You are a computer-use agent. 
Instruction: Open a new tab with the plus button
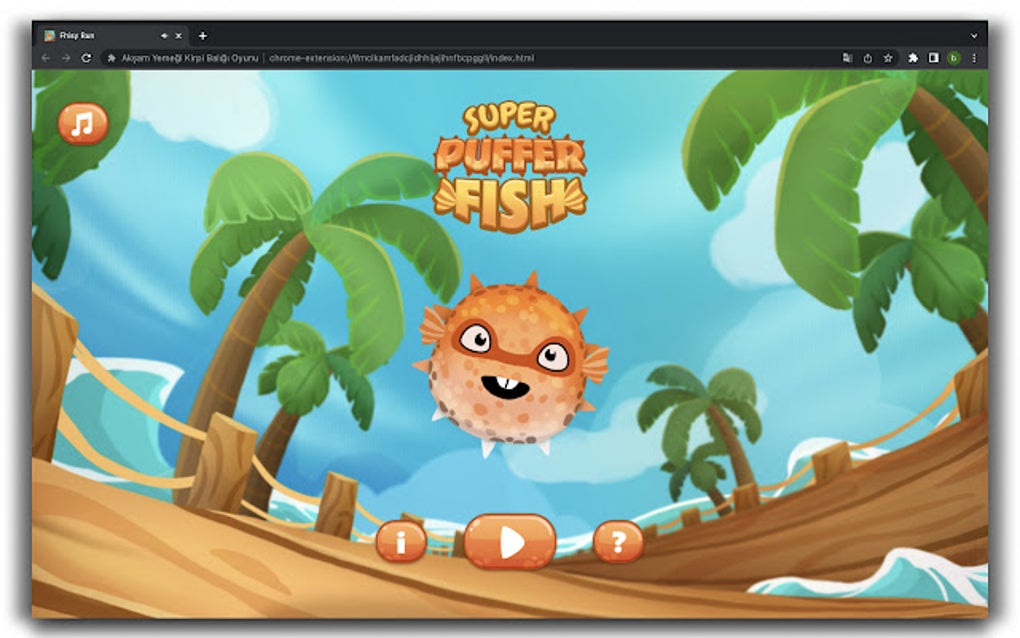[x=202, y=36]
